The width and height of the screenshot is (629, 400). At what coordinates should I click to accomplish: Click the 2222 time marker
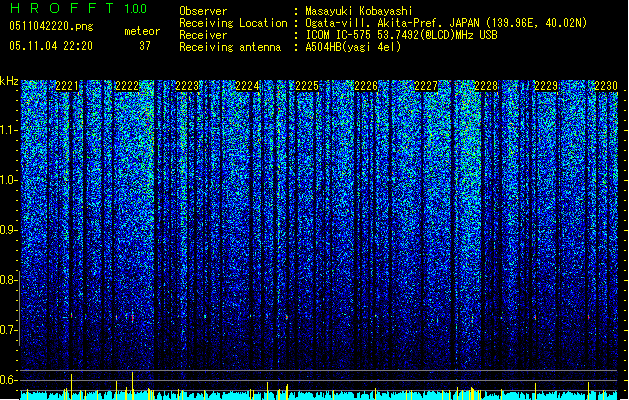coord(127,86)
